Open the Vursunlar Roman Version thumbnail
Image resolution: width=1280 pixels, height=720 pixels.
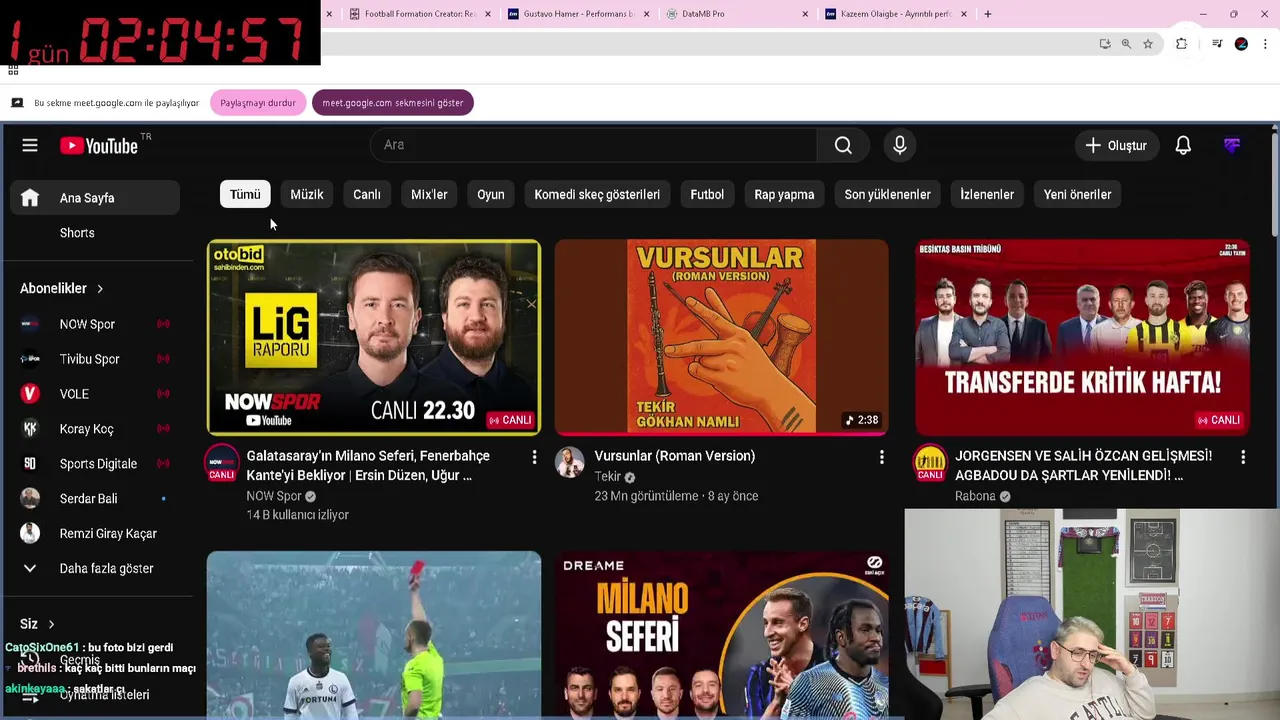click(x=721, y=337)
